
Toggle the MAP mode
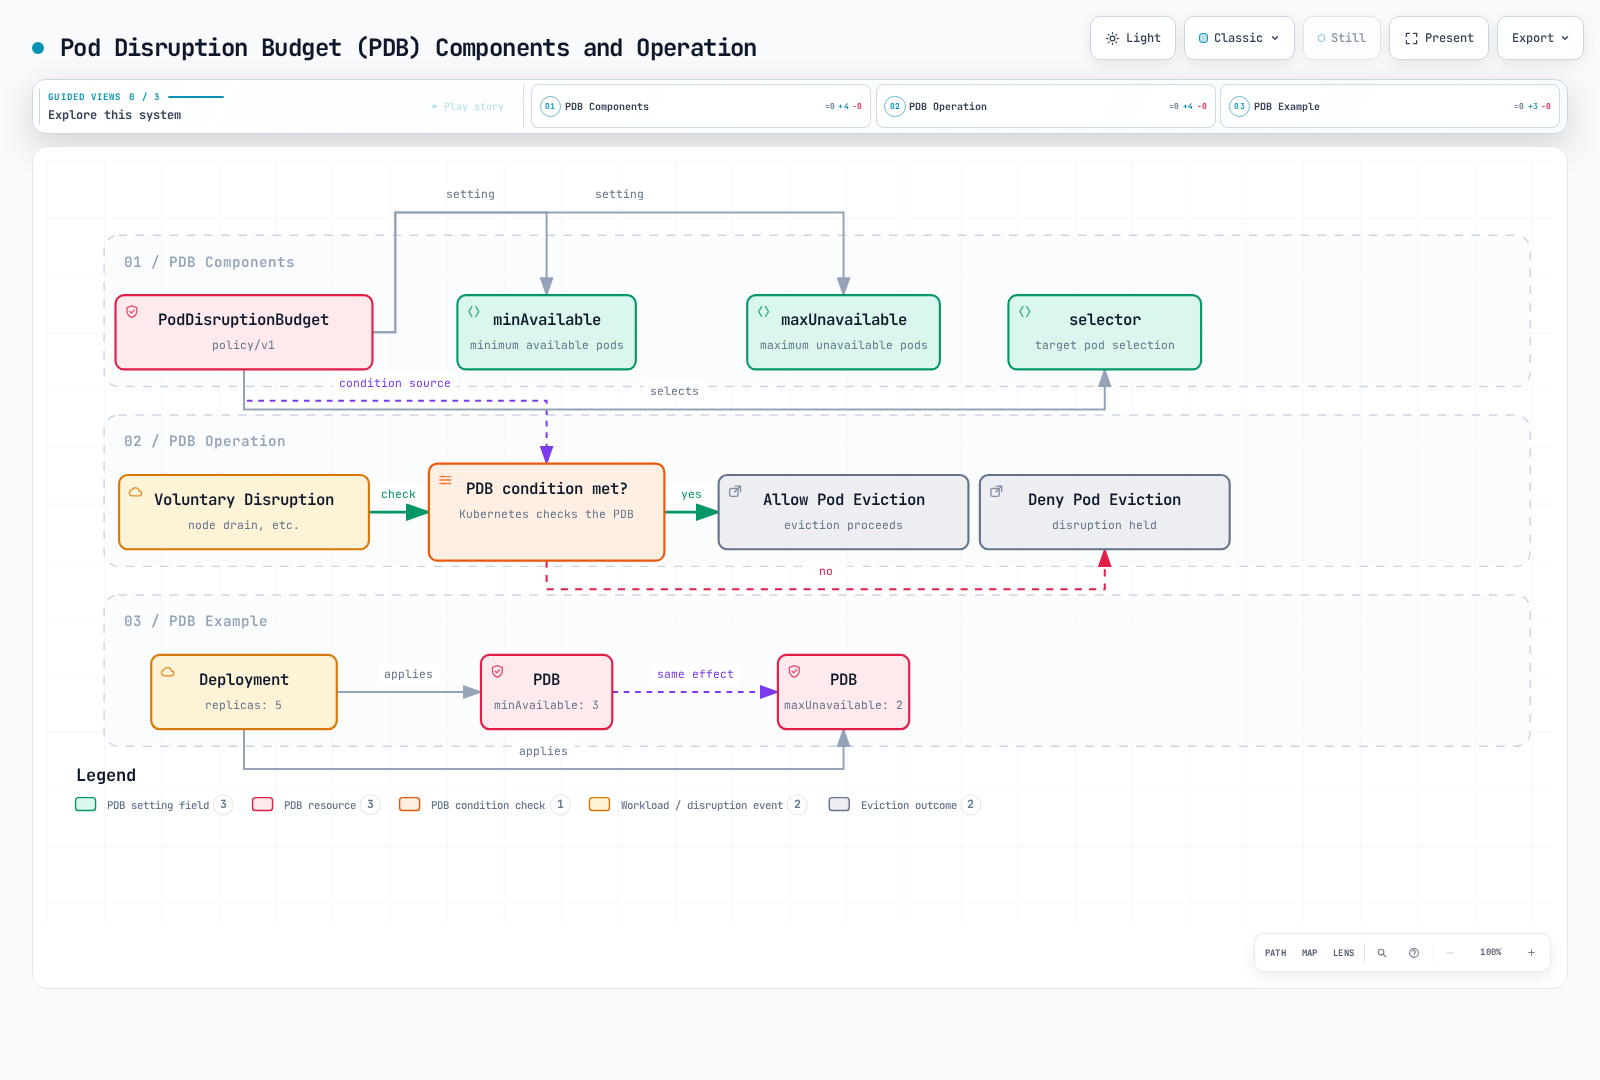(1310, 953)
